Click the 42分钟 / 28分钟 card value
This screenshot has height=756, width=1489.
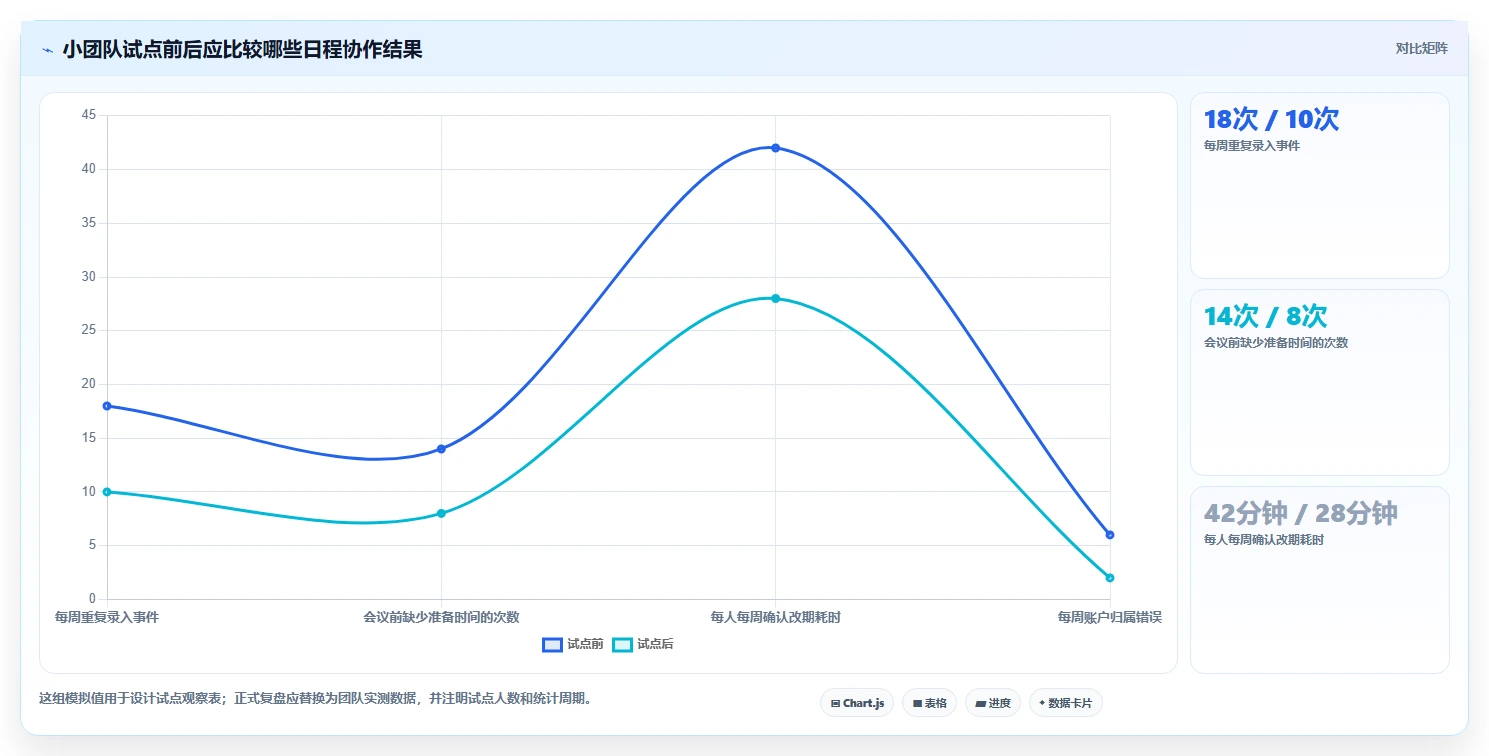coord(1300,513)
